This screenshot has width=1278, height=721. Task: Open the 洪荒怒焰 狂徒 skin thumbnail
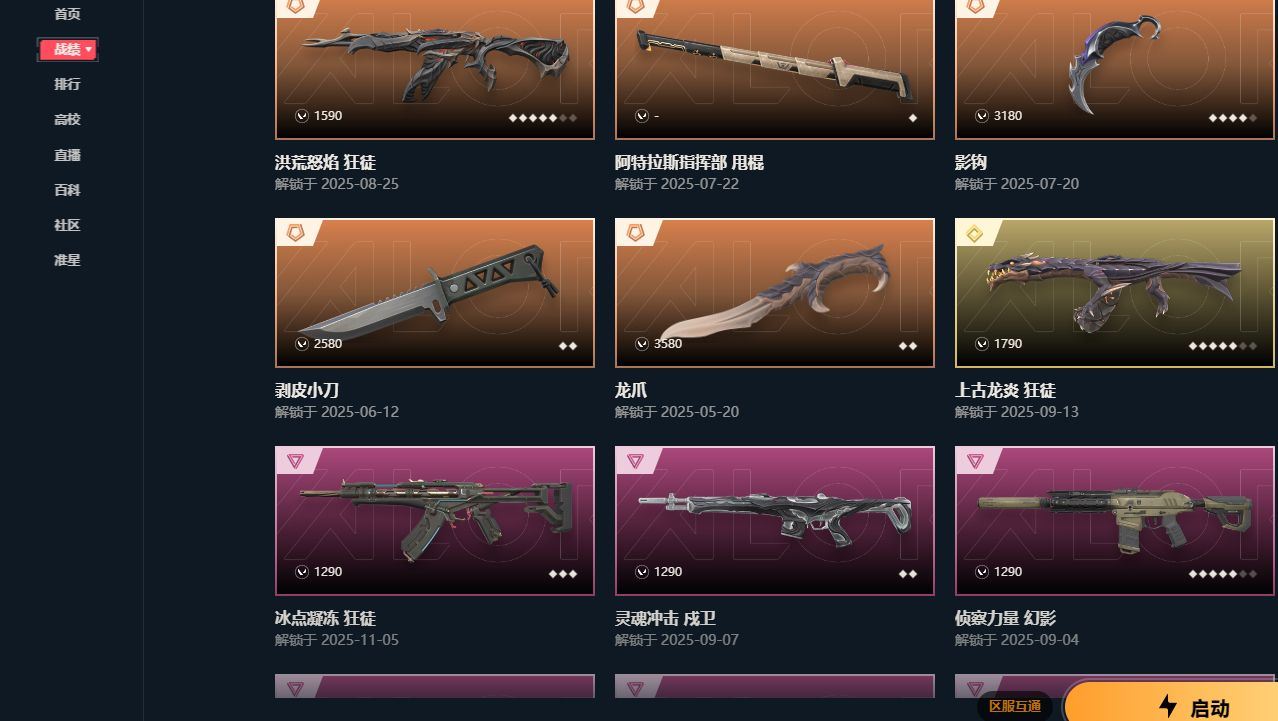tap(435, 69)
